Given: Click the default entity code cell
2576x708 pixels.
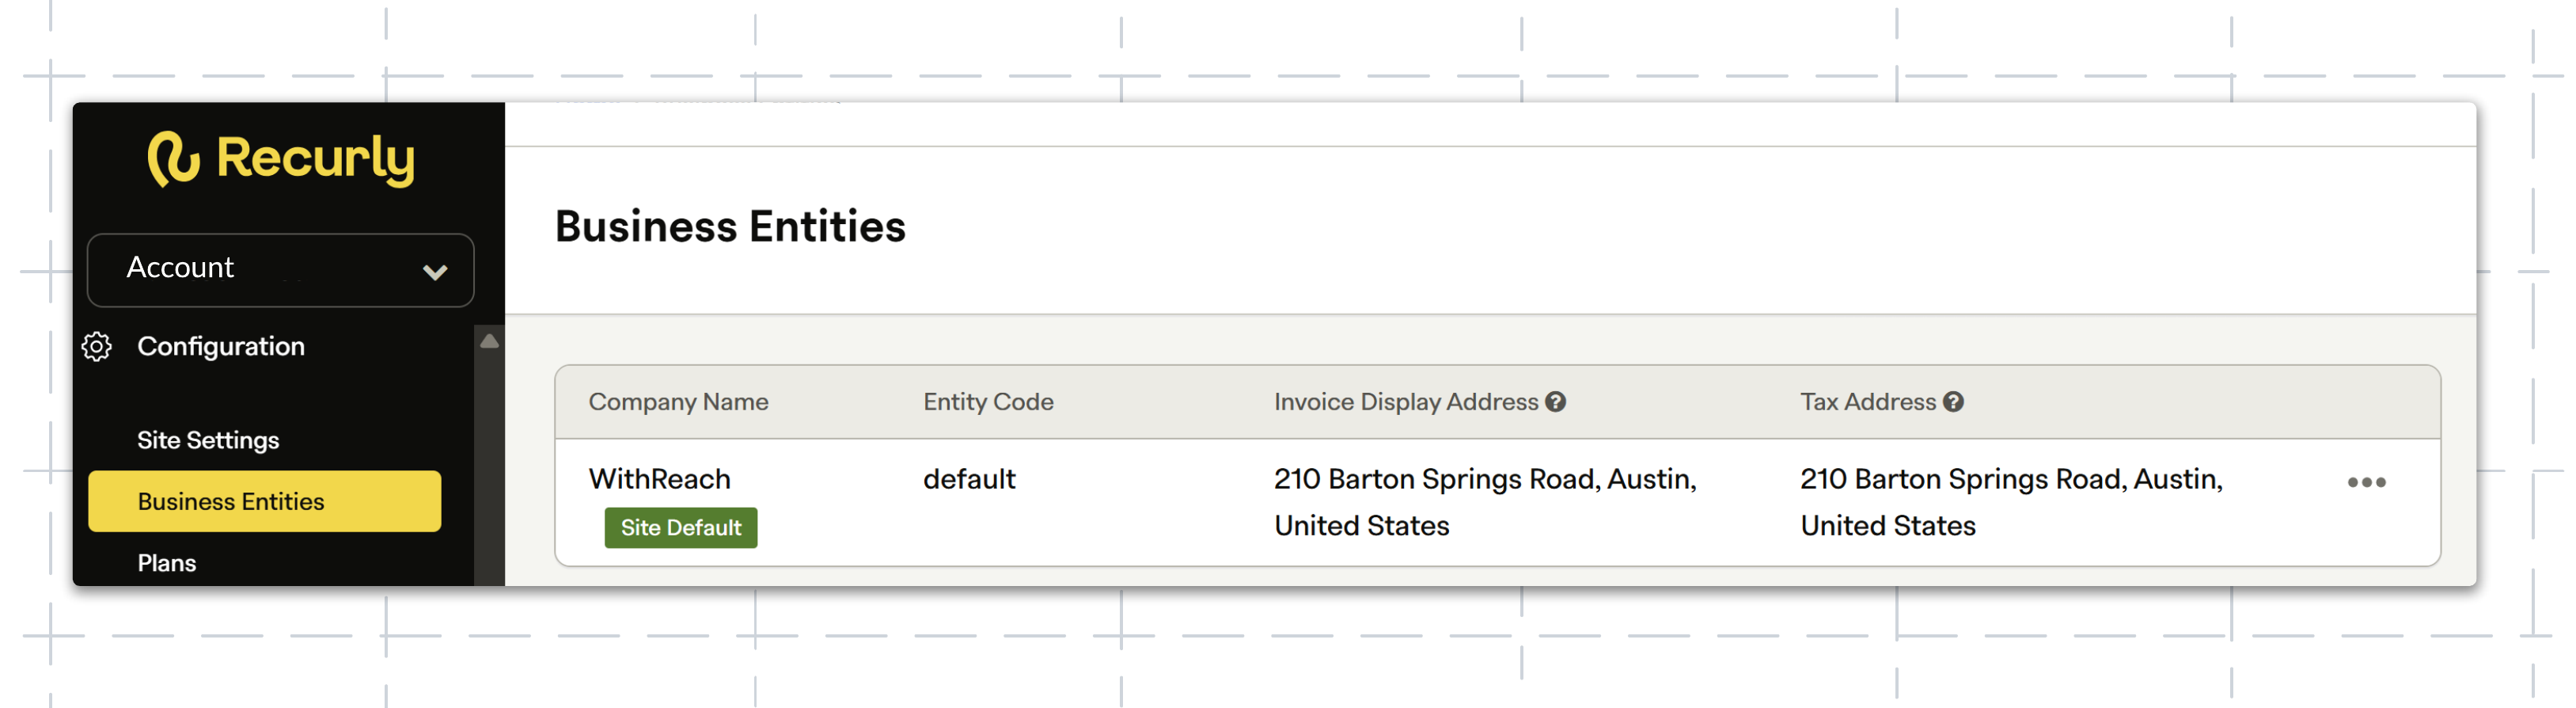Looking at the screenshot, I should (969, 479).
